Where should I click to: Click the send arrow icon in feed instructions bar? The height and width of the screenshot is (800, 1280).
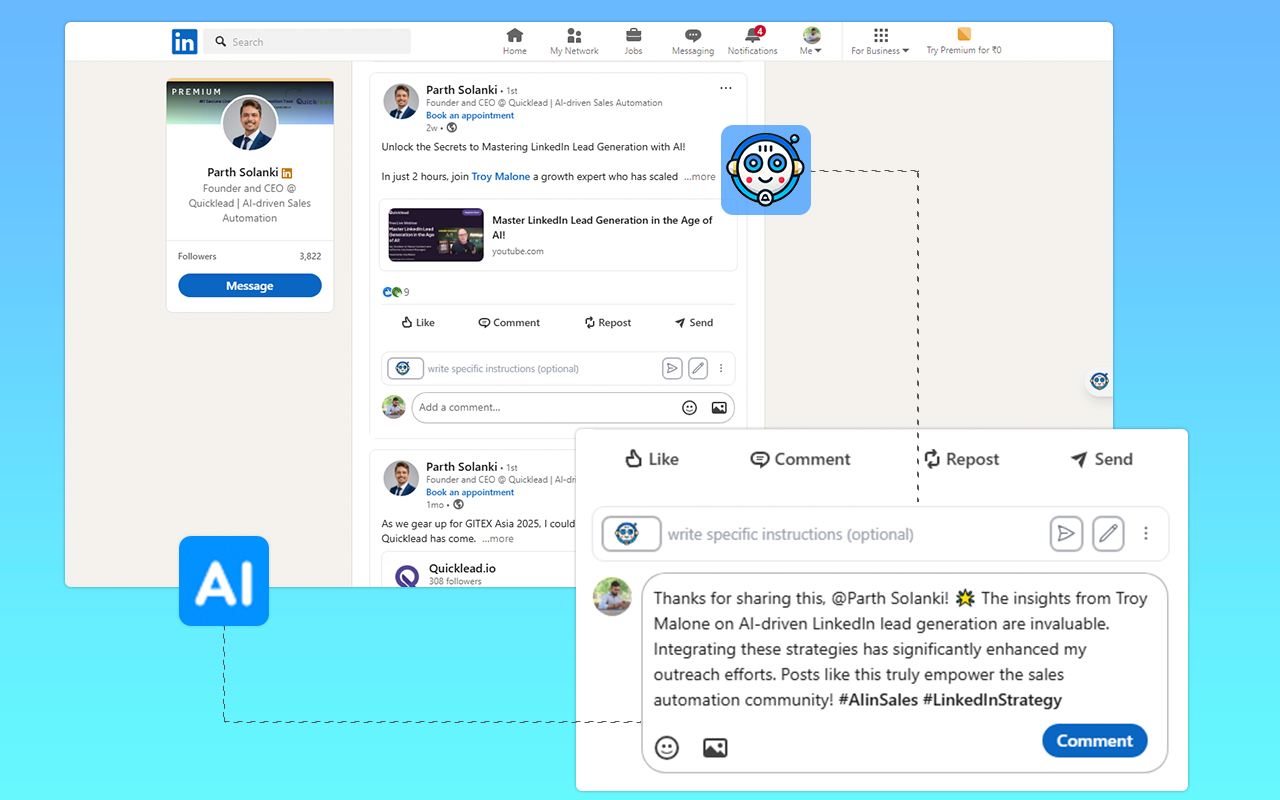672,368
